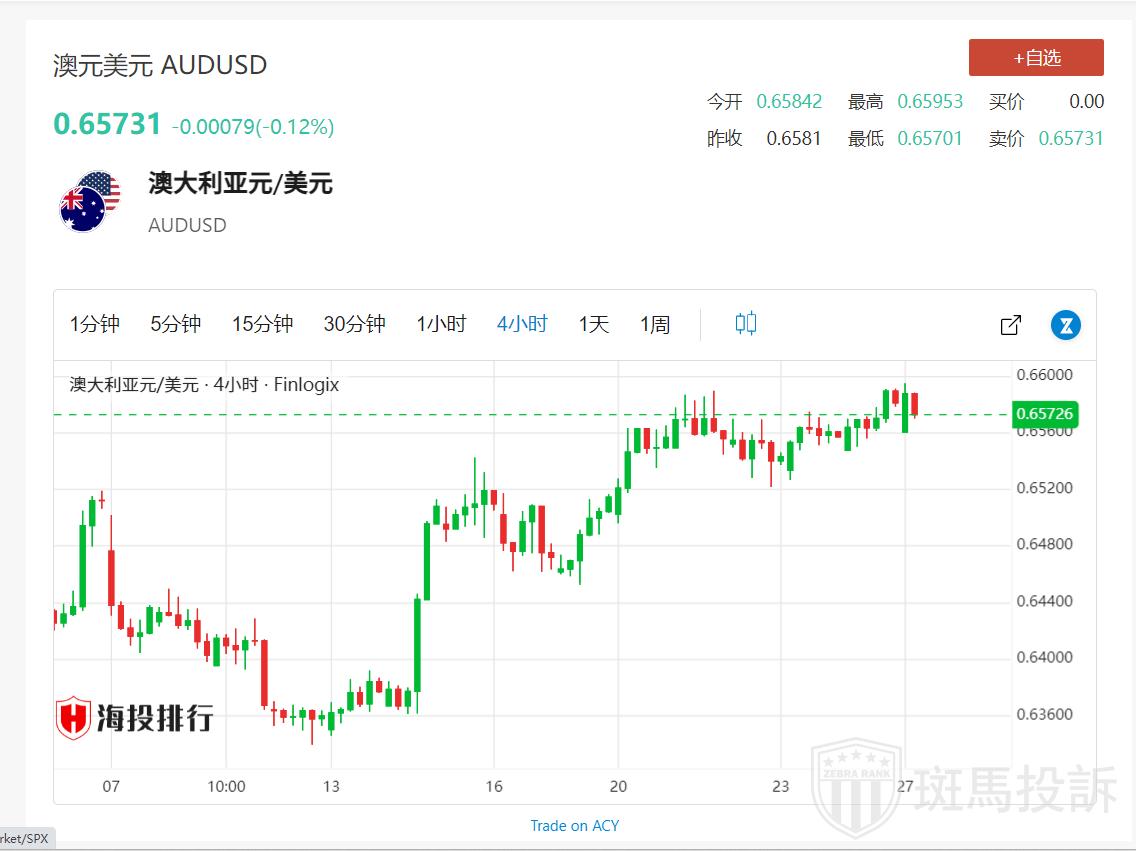The width and height of the screenshot is (1136, 851).
Task: Click the 澳元美元 AUDUSD page title
Action: click(160, 65)
